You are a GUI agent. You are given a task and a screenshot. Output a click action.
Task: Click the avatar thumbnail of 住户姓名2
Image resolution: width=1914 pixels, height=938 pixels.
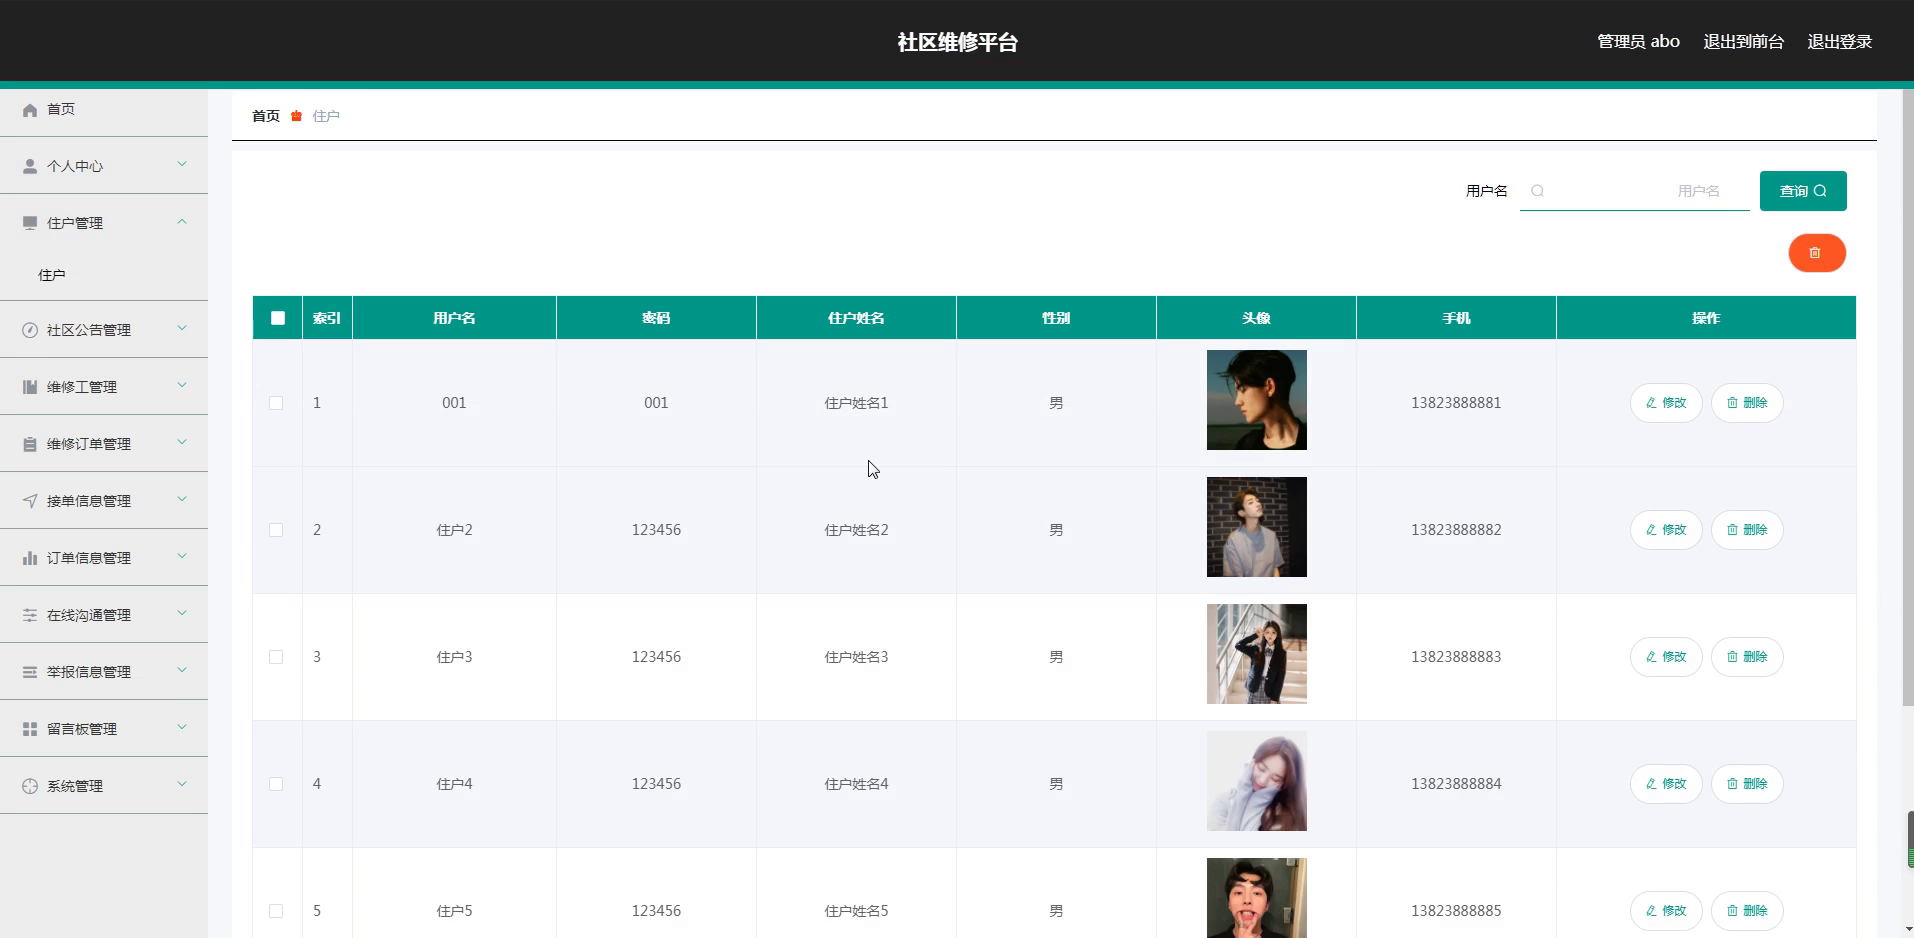point(1256,527)
